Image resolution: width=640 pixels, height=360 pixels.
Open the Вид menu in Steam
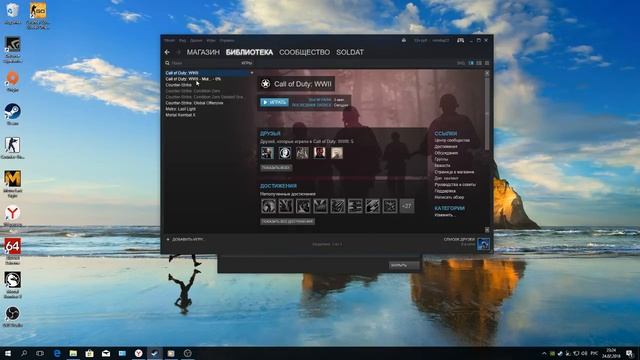tap(182, 40)
